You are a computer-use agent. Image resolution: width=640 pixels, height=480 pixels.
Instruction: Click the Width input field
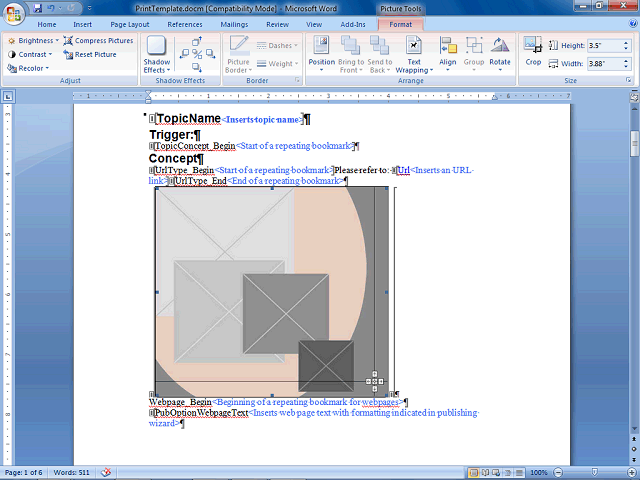pos(605,63)
